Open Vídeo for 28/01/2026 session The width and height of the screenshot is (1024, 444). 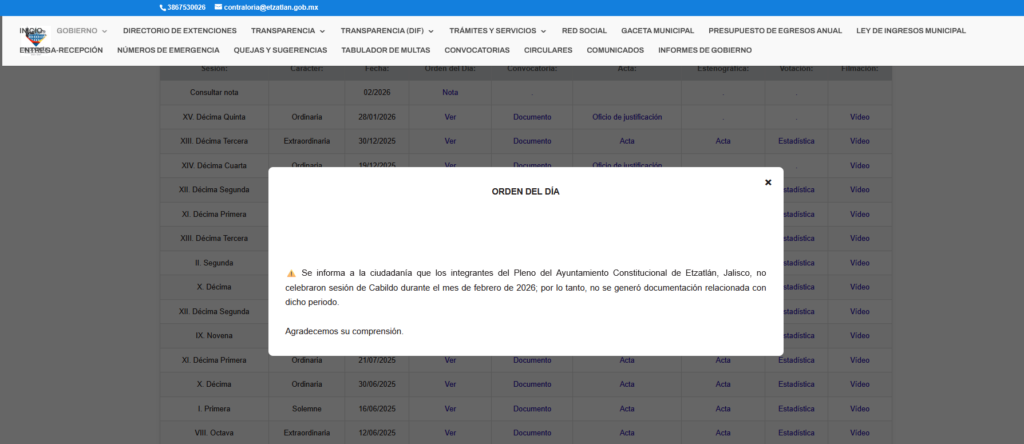tap(859, 117)
